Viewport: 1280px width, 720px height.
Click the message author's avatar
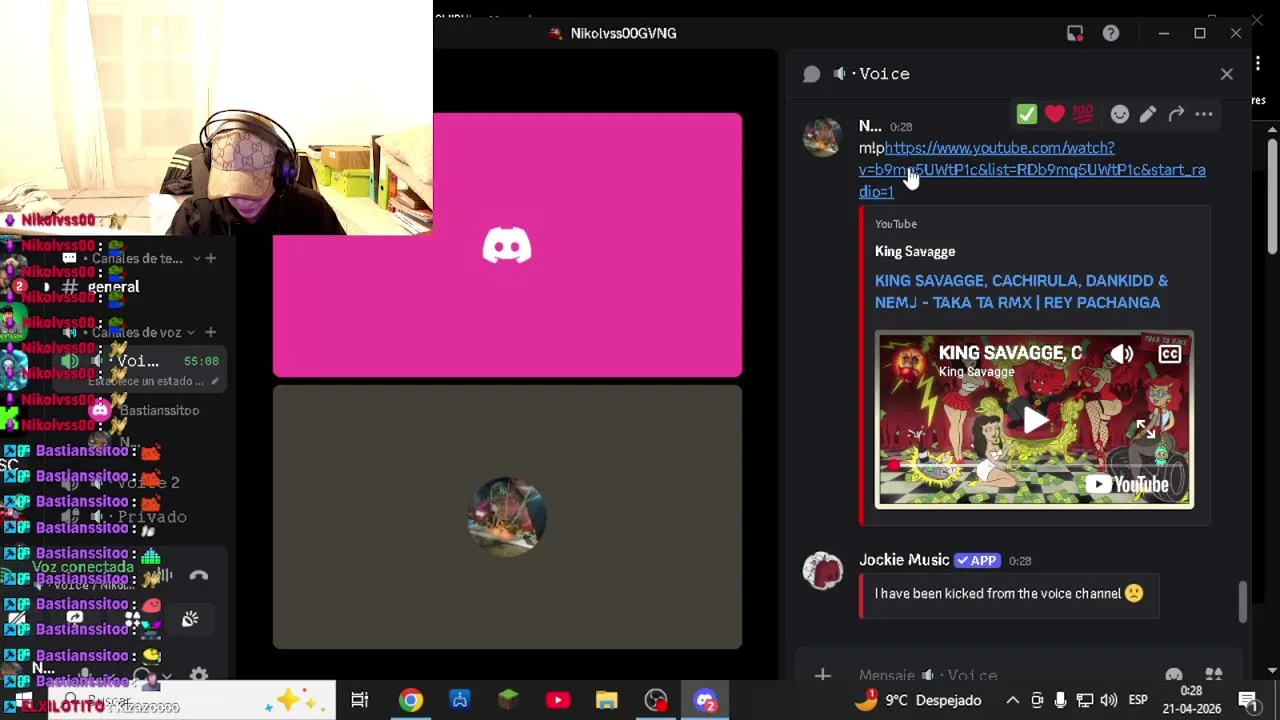coord(823,137)
